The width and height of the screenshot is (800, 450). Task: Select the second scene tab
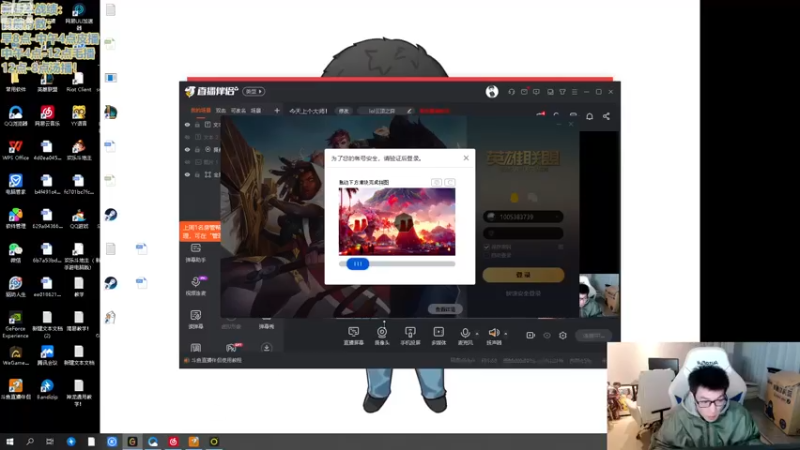[220, 110]
